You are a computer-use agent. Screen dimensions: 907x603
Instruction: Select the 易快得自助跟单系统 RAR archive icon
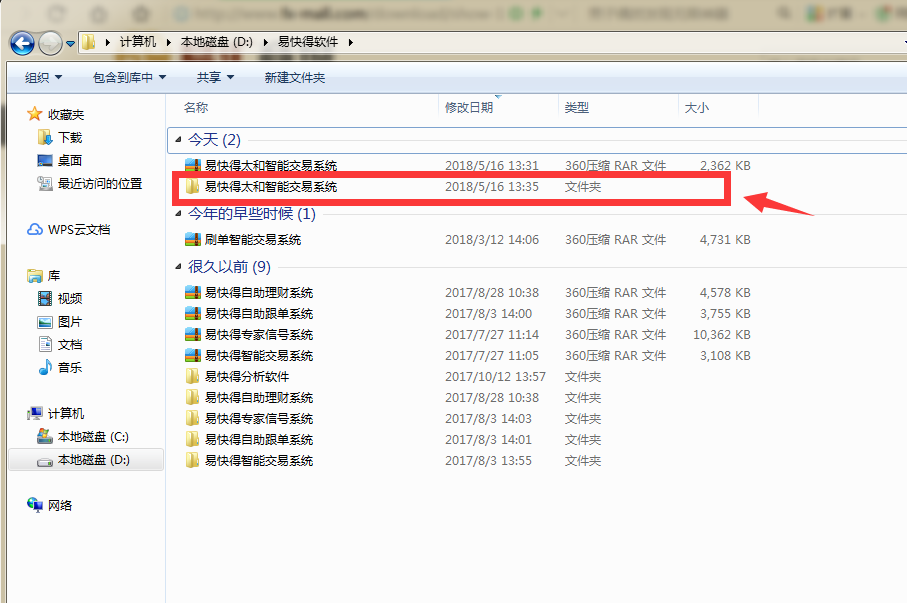tap(193, 314)
